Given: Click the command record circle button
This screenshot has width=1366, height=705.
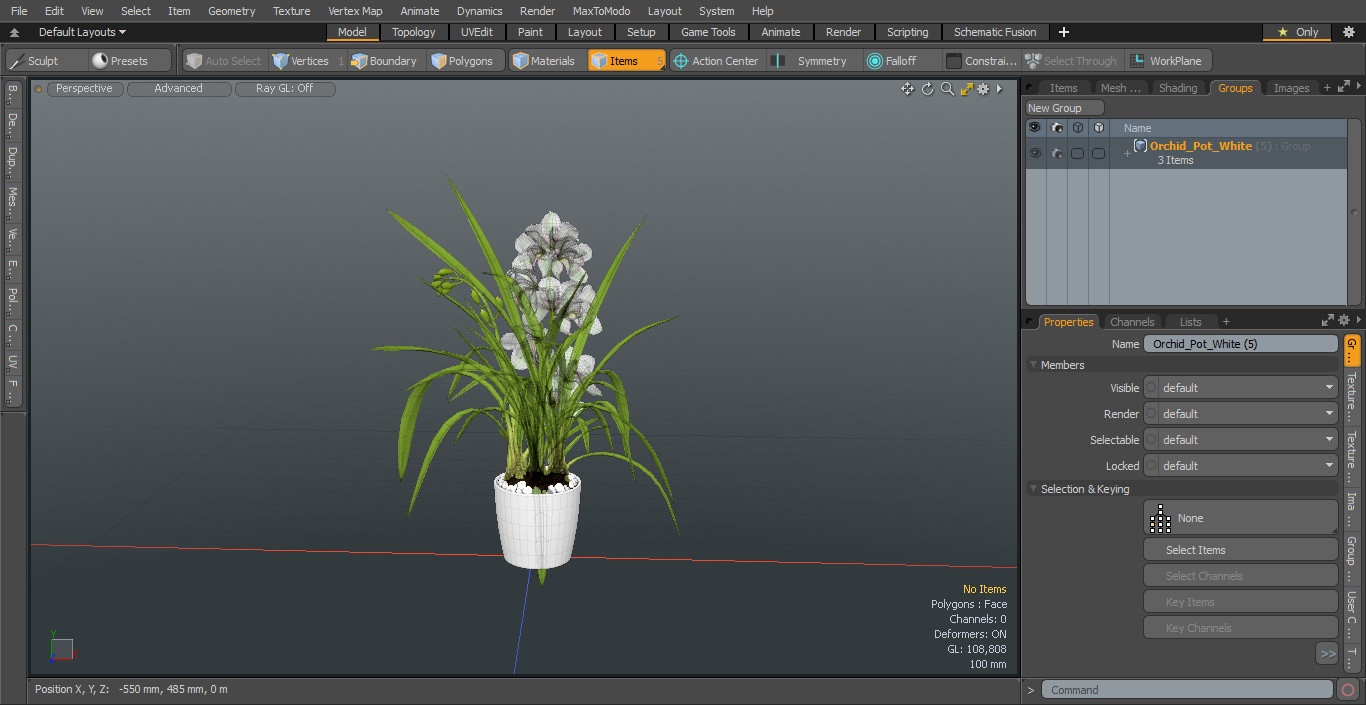Looking at the screenshot, I should 1348,690.
